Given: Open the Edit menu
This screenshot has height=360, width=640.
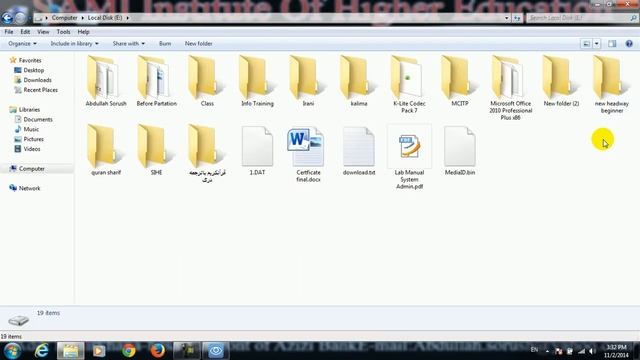Looking at the screenshot, I should [x=25, y=31].
